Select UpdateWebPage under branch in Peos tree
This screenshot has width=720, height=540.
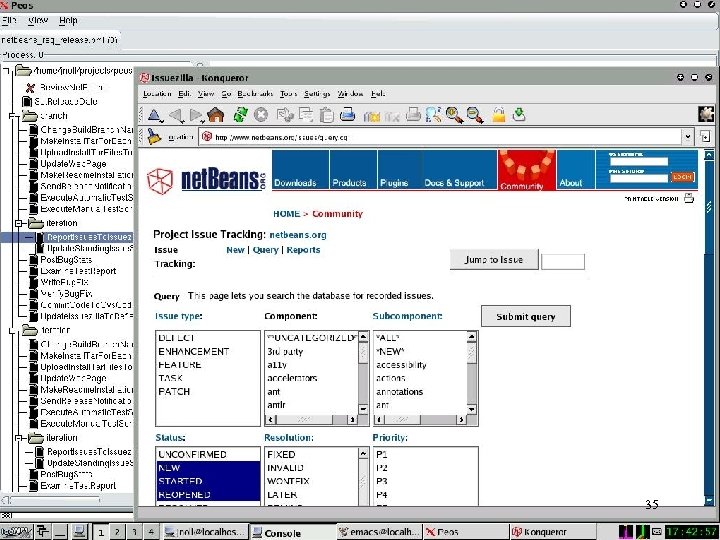pos(73,164)
